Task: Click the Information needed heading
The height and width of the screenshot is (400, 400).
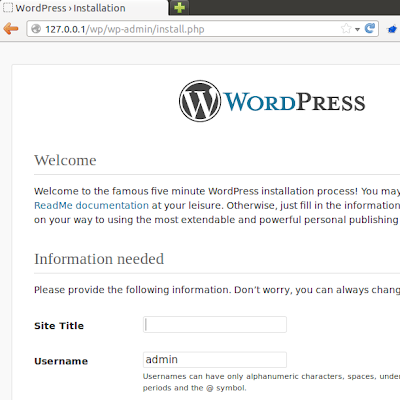Action: 99,259
